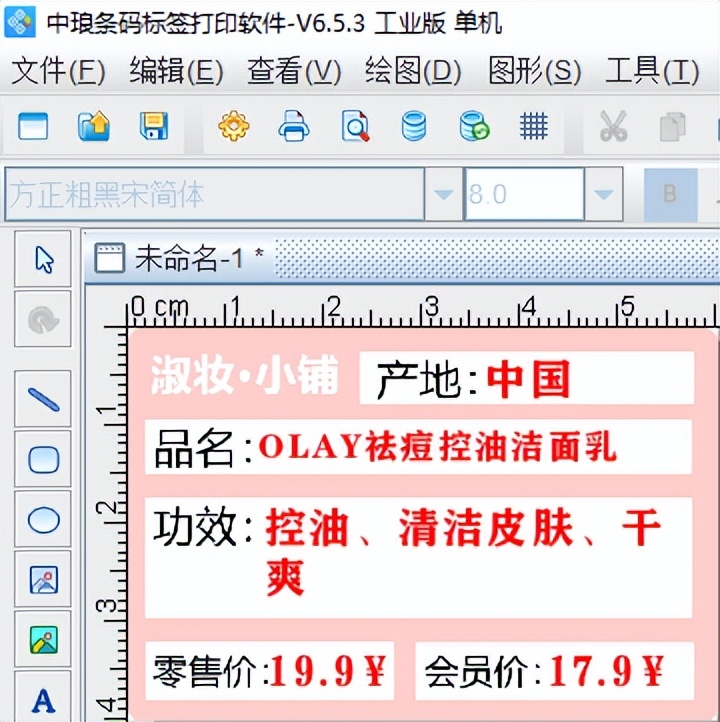The image size is (720, 722).
Task: Click the application logo icon
Action: (x=19, y=21)
